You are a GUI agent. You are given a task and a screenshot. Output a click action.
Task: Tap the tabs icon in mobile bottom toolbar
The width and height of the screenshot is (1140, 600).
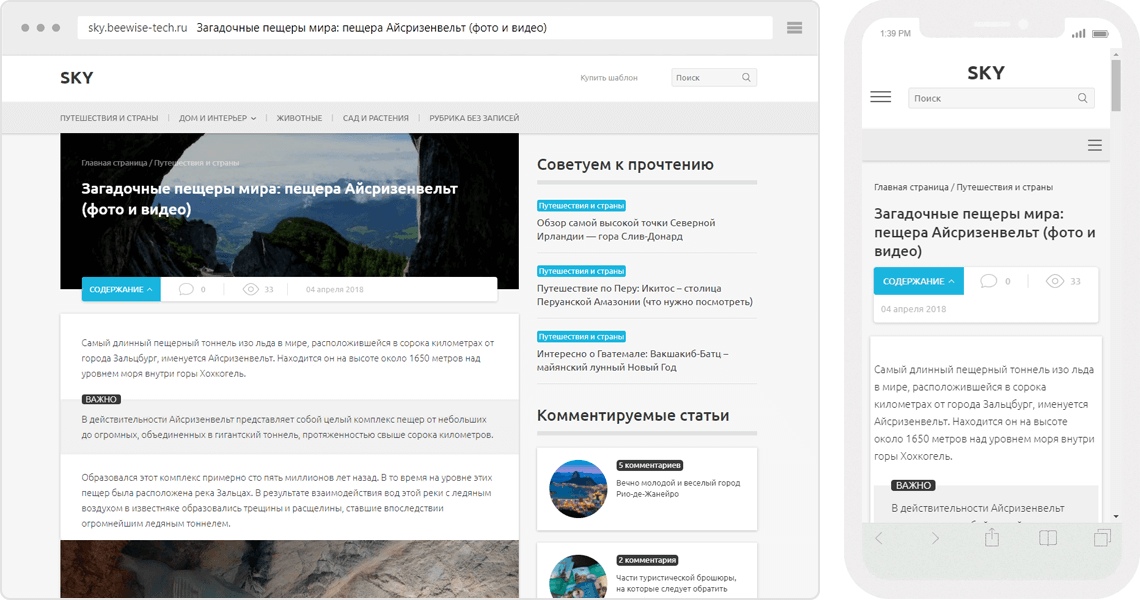tap(1102, 538)
